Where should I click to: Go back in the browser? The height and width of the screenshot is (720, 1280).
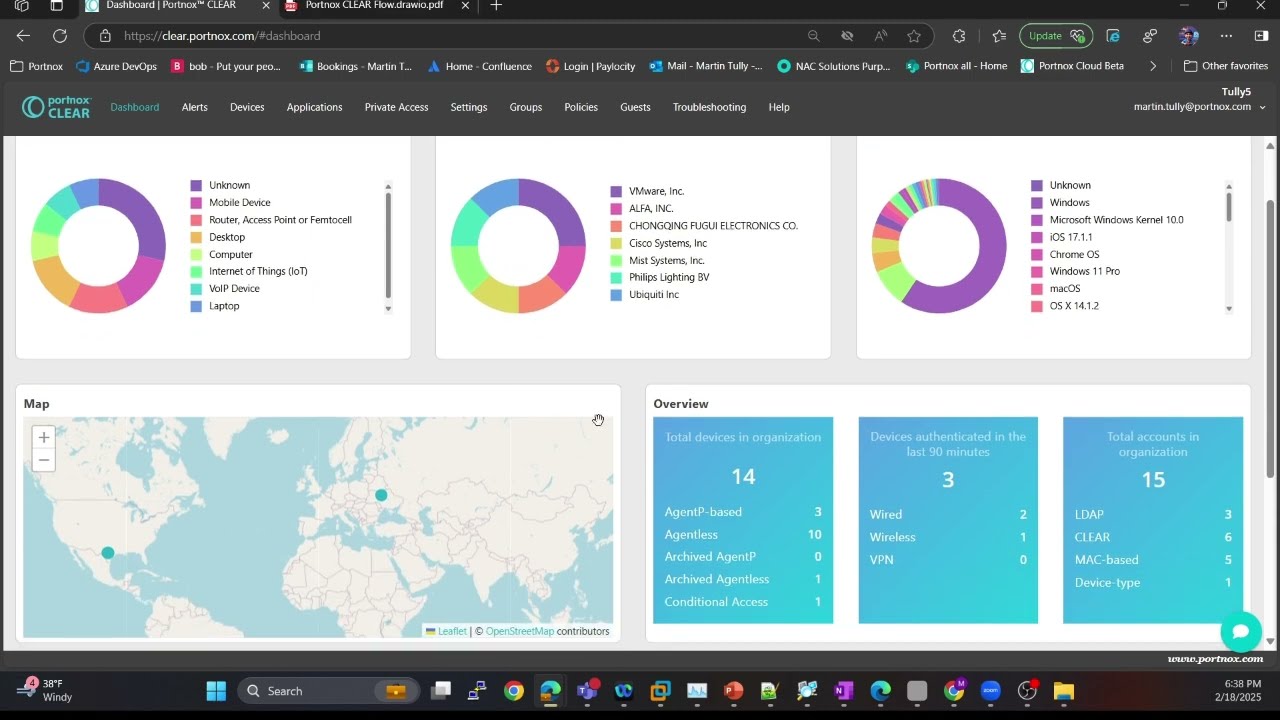coord(23,36)
